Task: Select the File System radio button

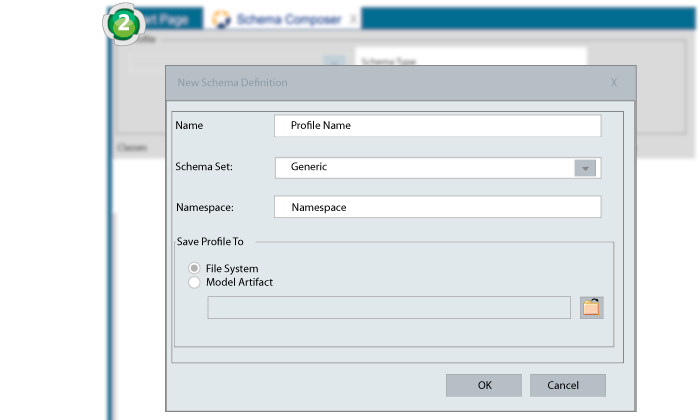Action: coord(194,268)
